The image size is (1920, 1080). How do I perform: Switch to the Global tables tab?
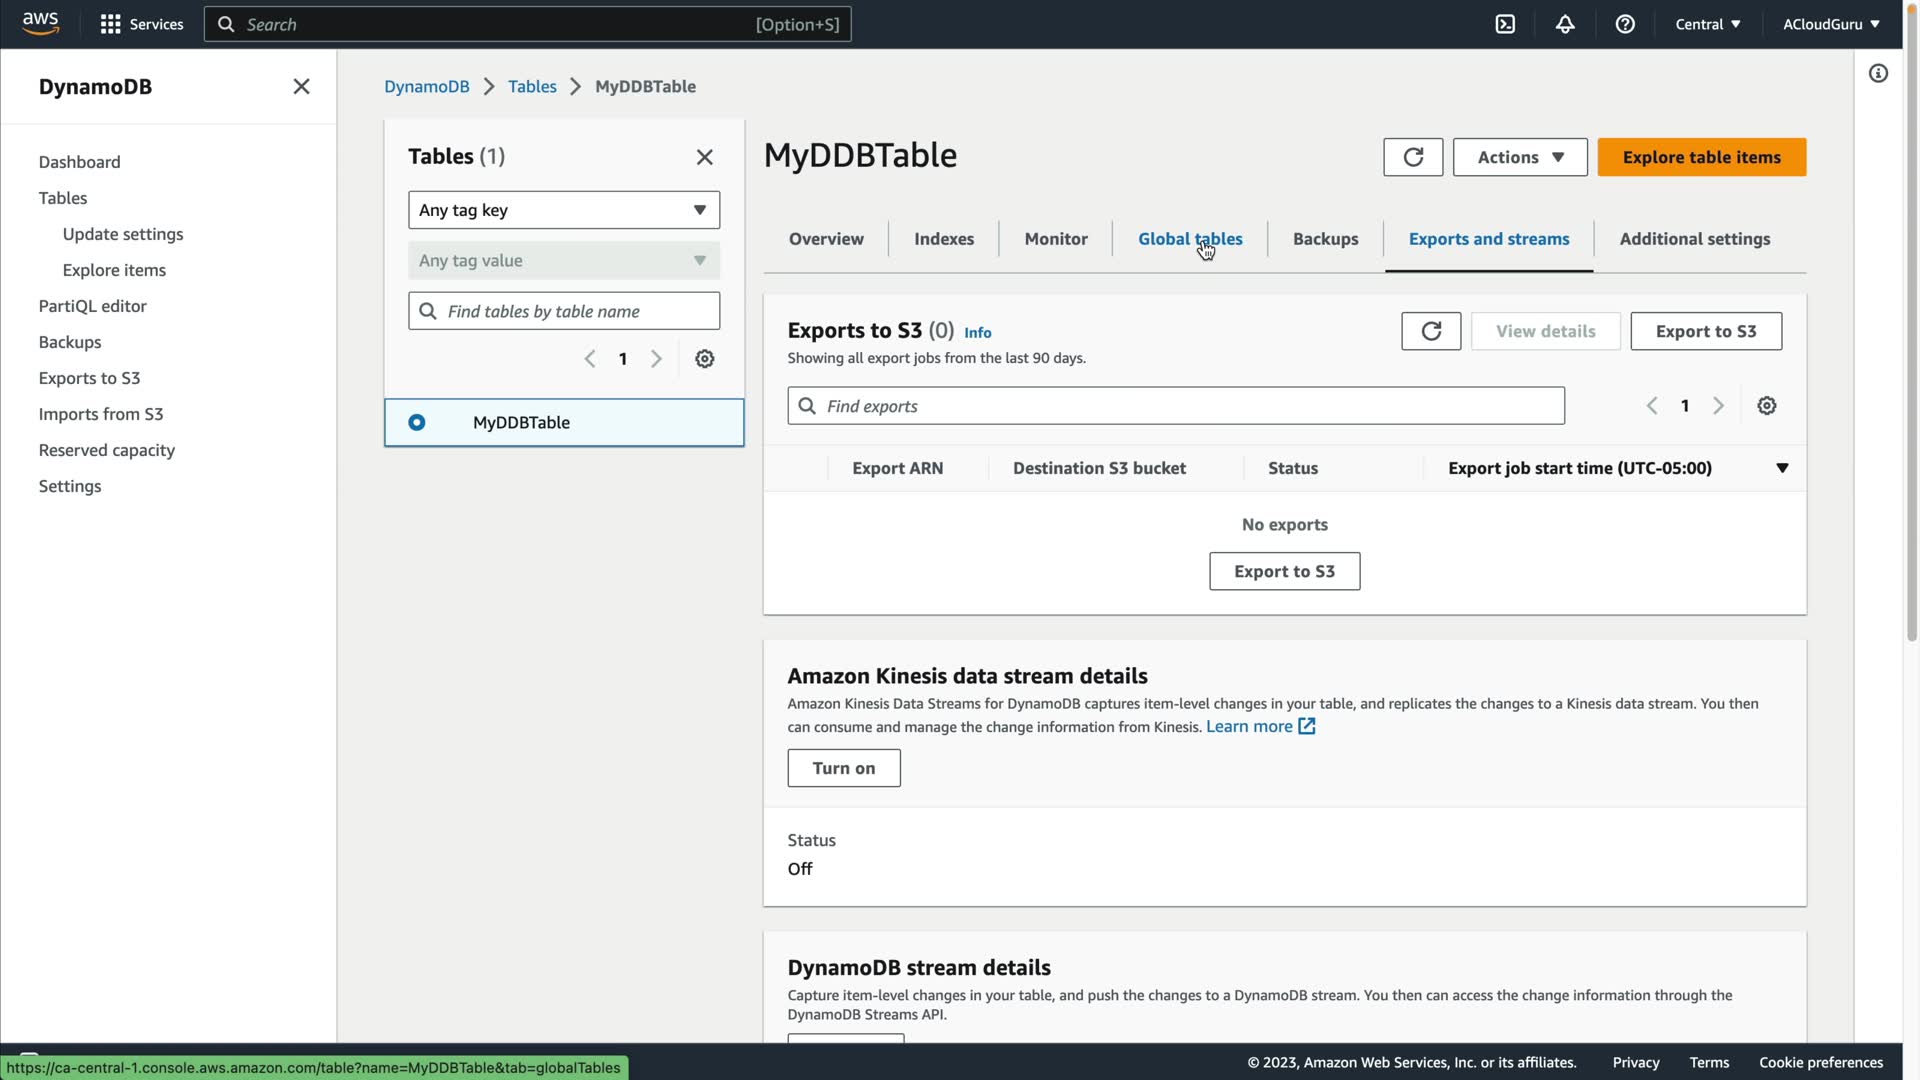(x=1189, y=239)
